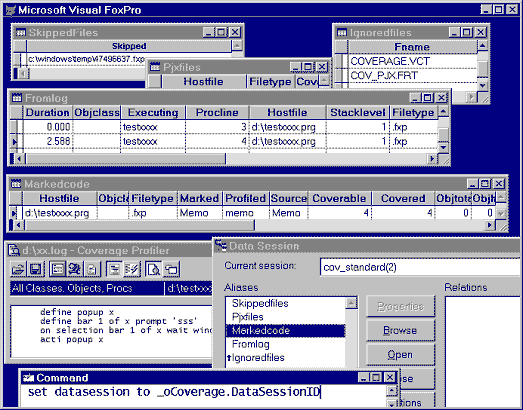
Task: Select Markedcode in the Aliases list
Action: click(286, 331)
